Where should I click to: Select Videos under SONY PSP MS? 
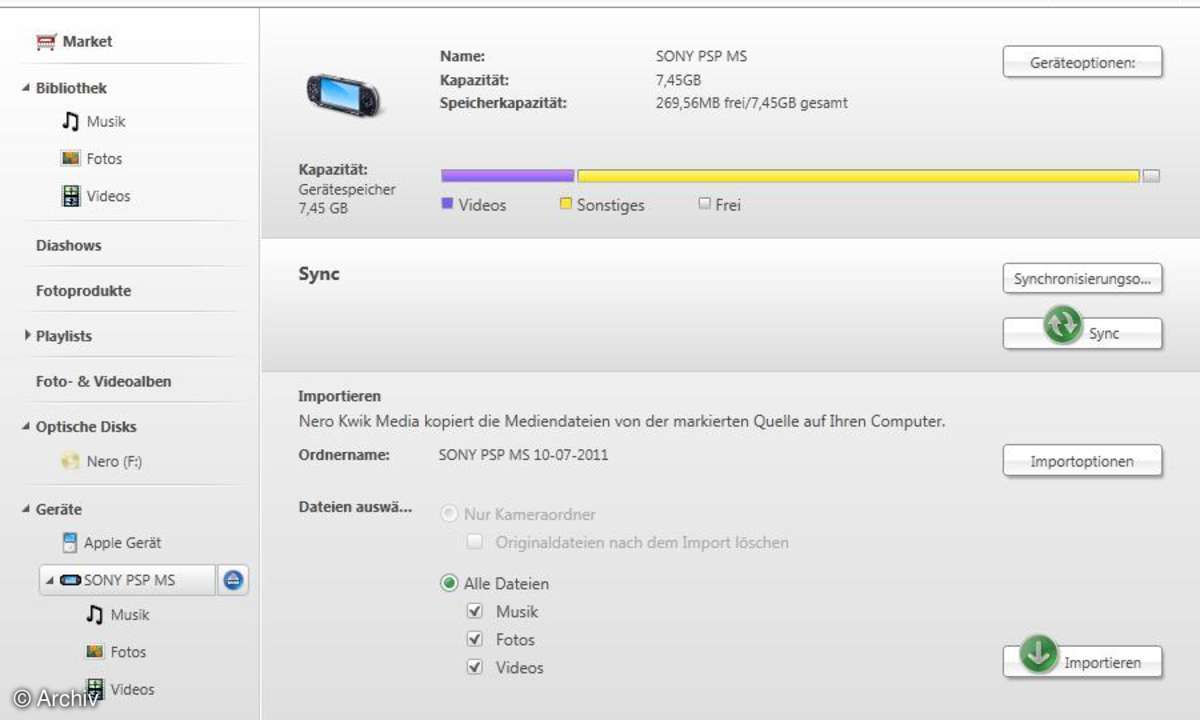pyautogui.click(x=132, y=689)
